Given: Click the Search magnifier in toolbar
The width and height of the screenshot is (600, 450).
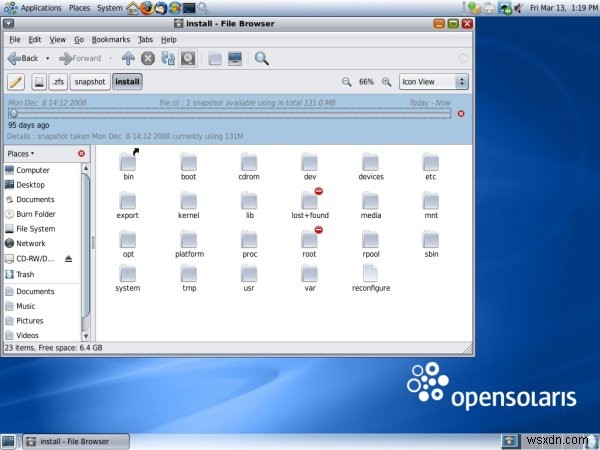Looking at the screenshot, I should click(262, 59).
